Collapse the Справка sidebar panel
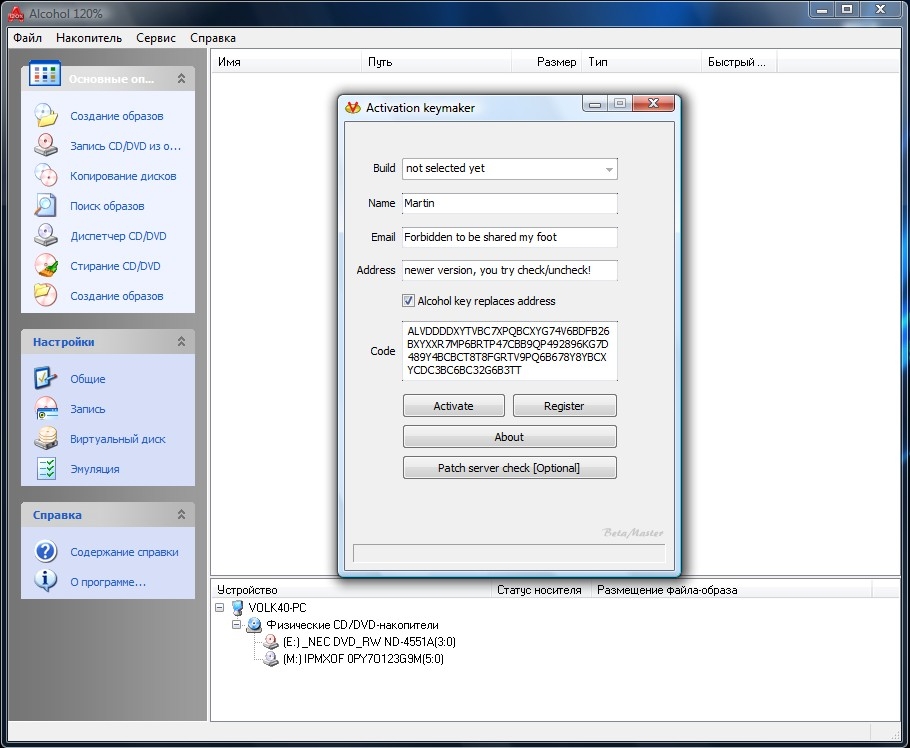This screenshot has width=910, height=748. point(181,515)
